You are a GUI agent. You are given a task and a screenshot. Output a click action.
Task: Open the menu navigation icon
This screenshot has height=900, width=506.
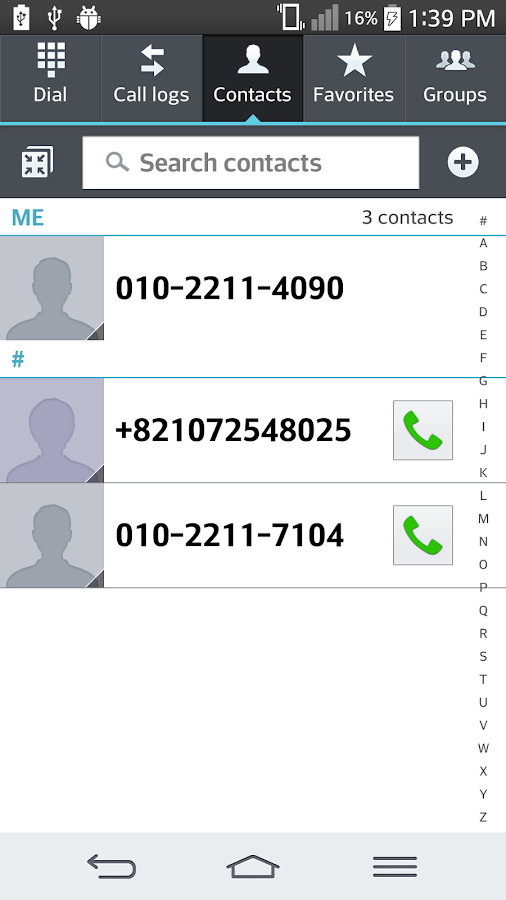pos(395,866)
